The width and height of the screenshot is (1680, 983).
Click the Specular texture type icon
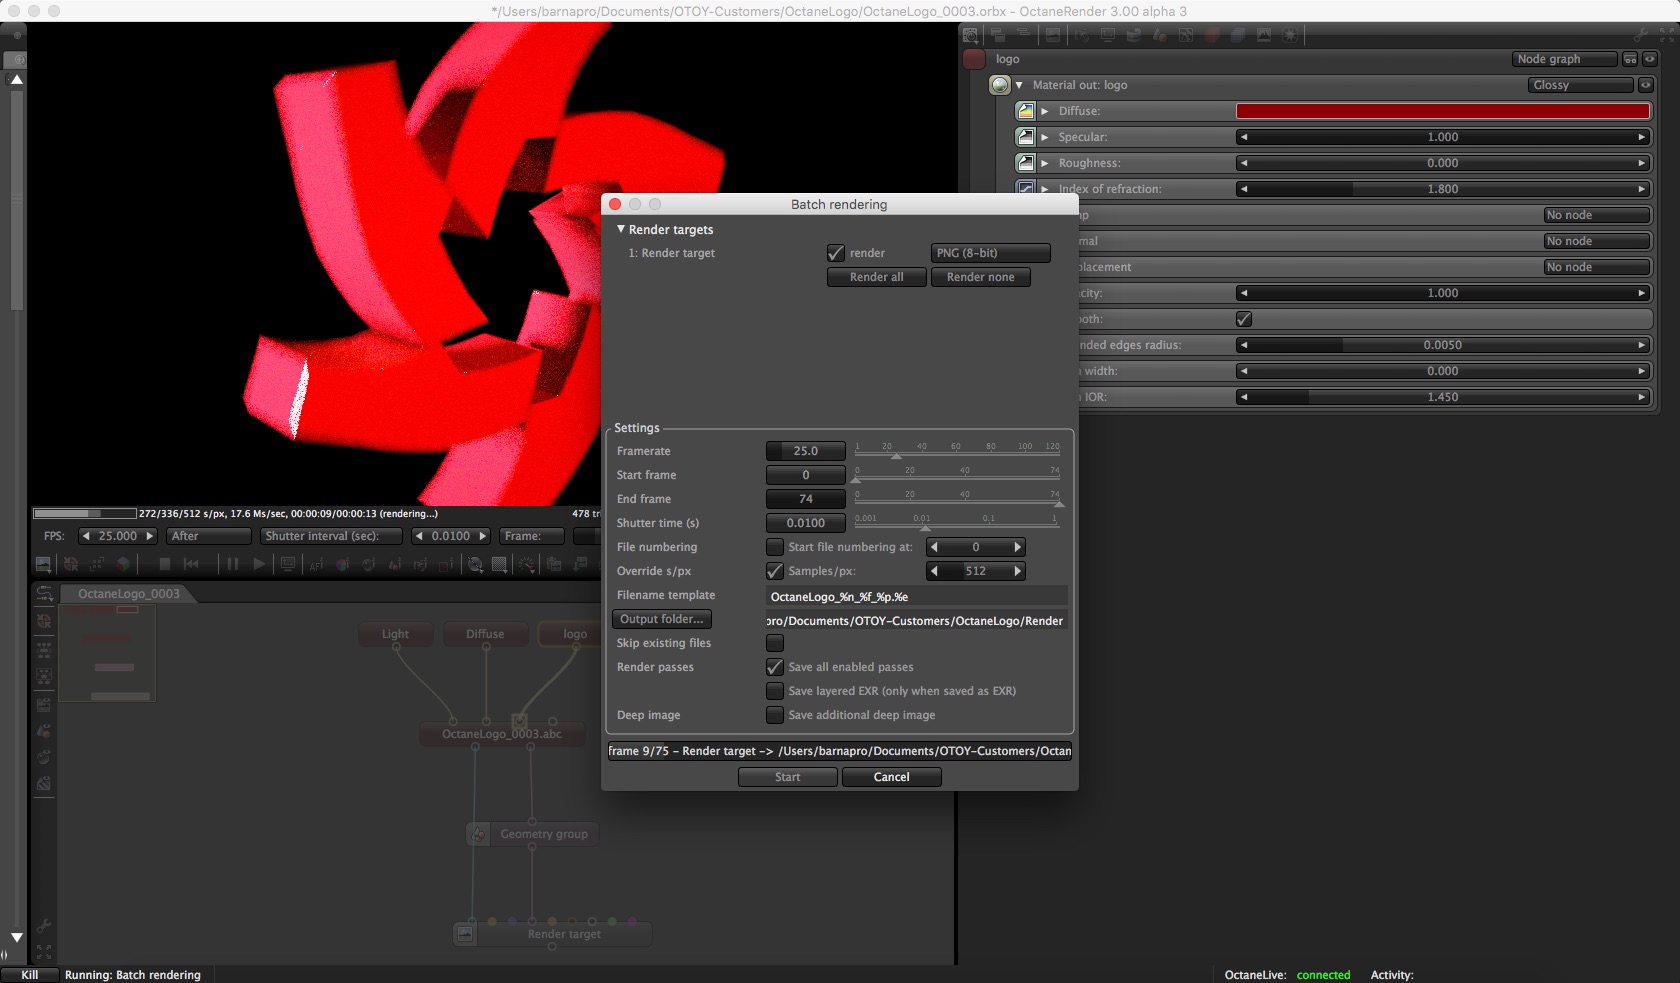1025,137
